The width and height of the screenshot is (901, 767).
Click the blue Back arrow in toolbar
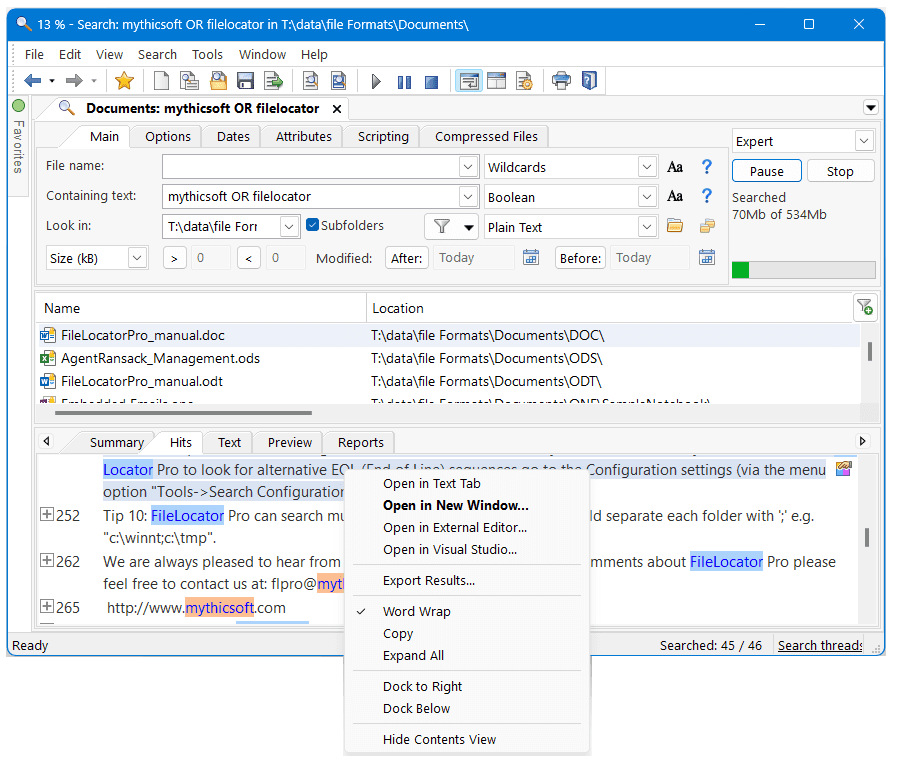[32, 80]
